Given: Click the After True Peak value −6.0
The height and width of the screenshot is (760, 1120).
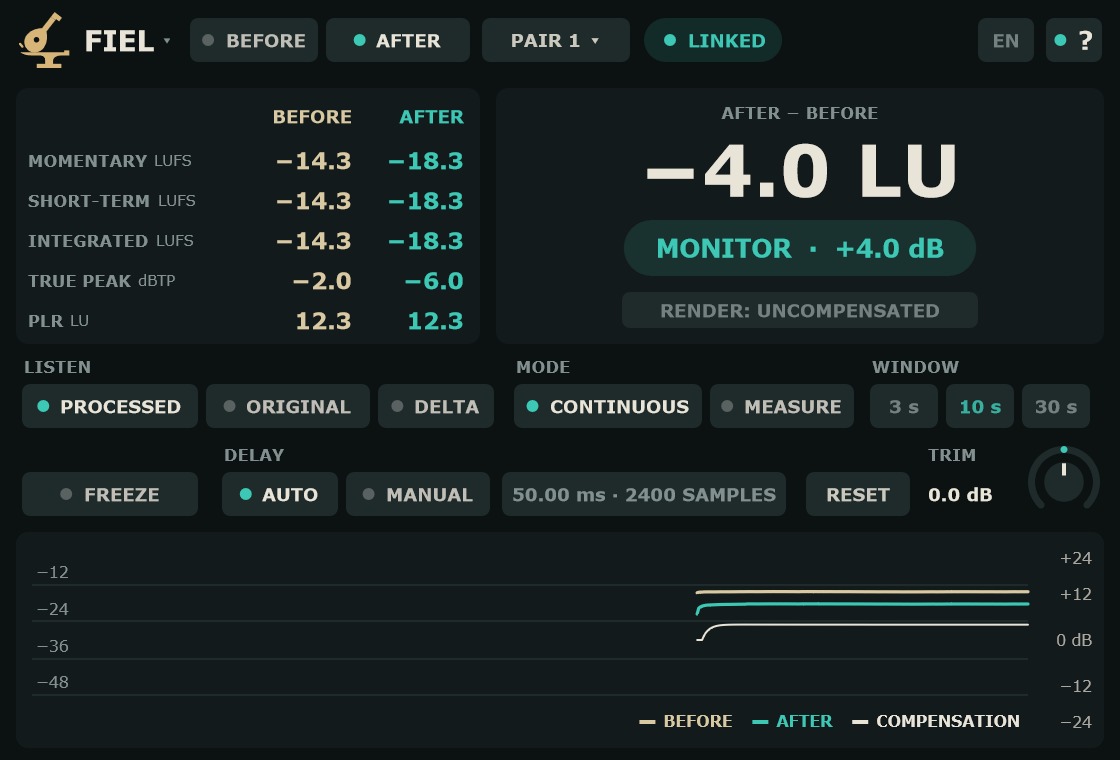Looking at the screenshot, I should [x=434, y=281].
